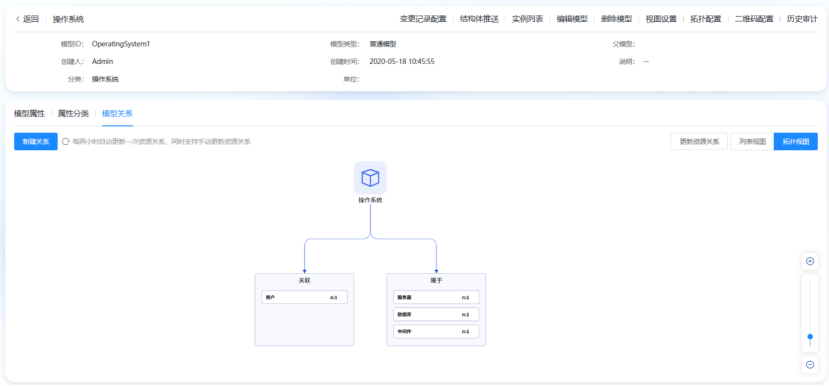Select the 关联 relation group title

[x=304, y=280]
